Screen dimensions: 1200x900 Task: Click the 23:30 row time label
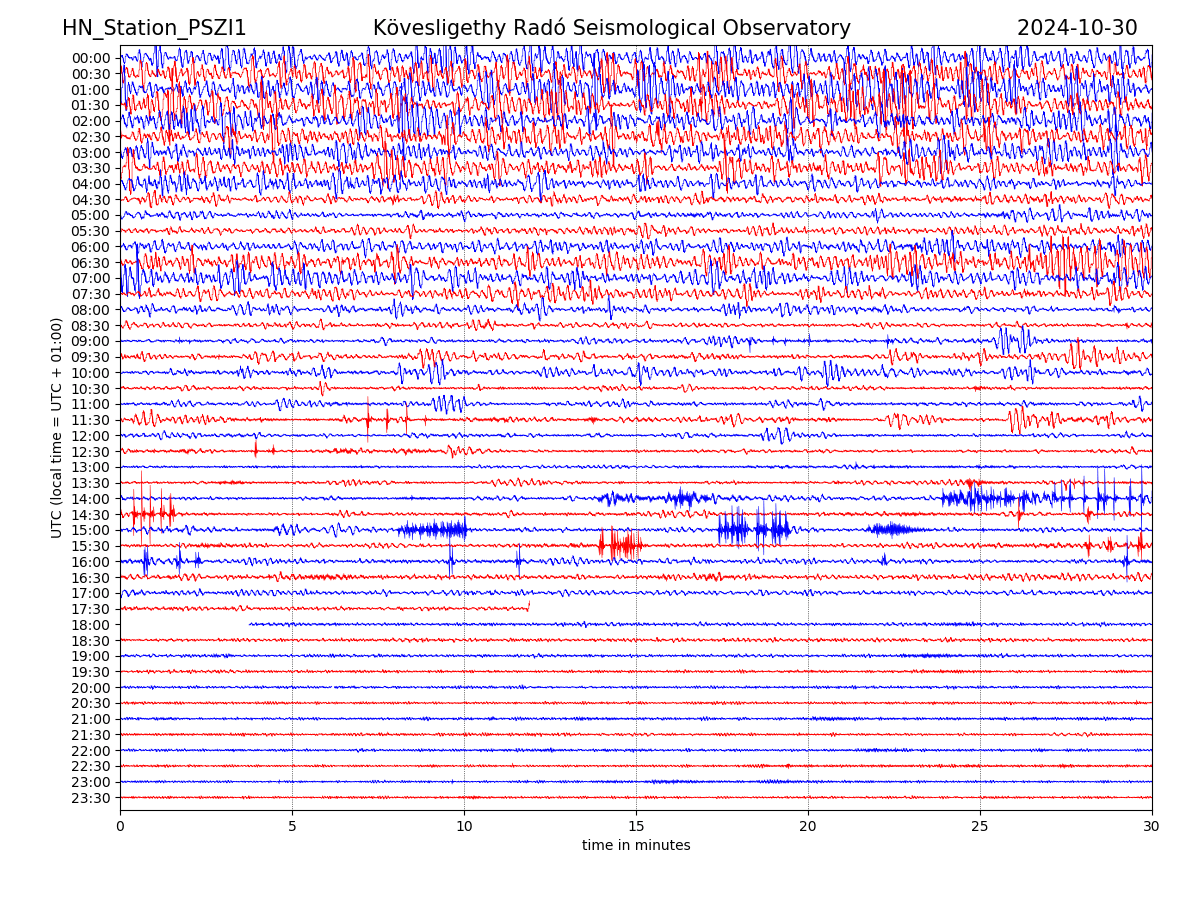91,798
